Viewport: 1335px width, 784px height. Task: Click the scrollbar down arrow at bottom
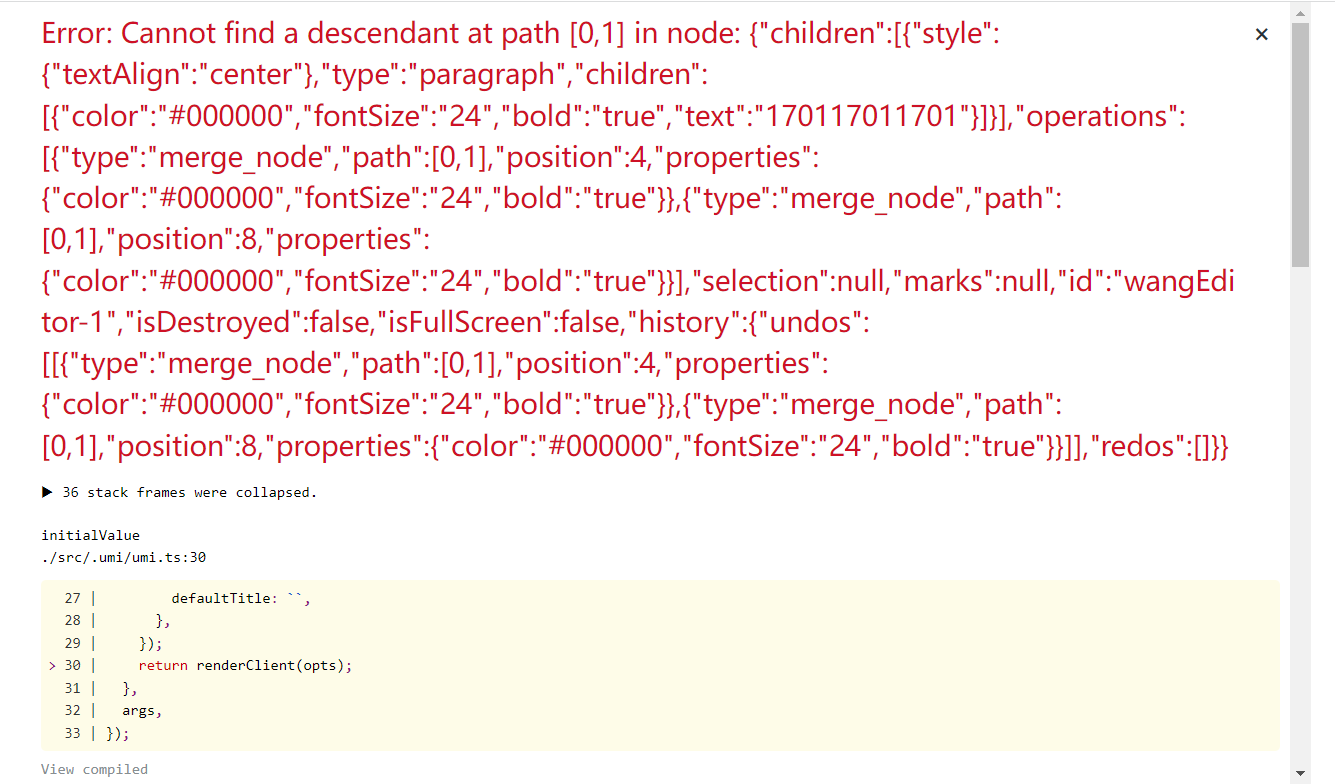pyautogui.click(x=1303, y=774)
